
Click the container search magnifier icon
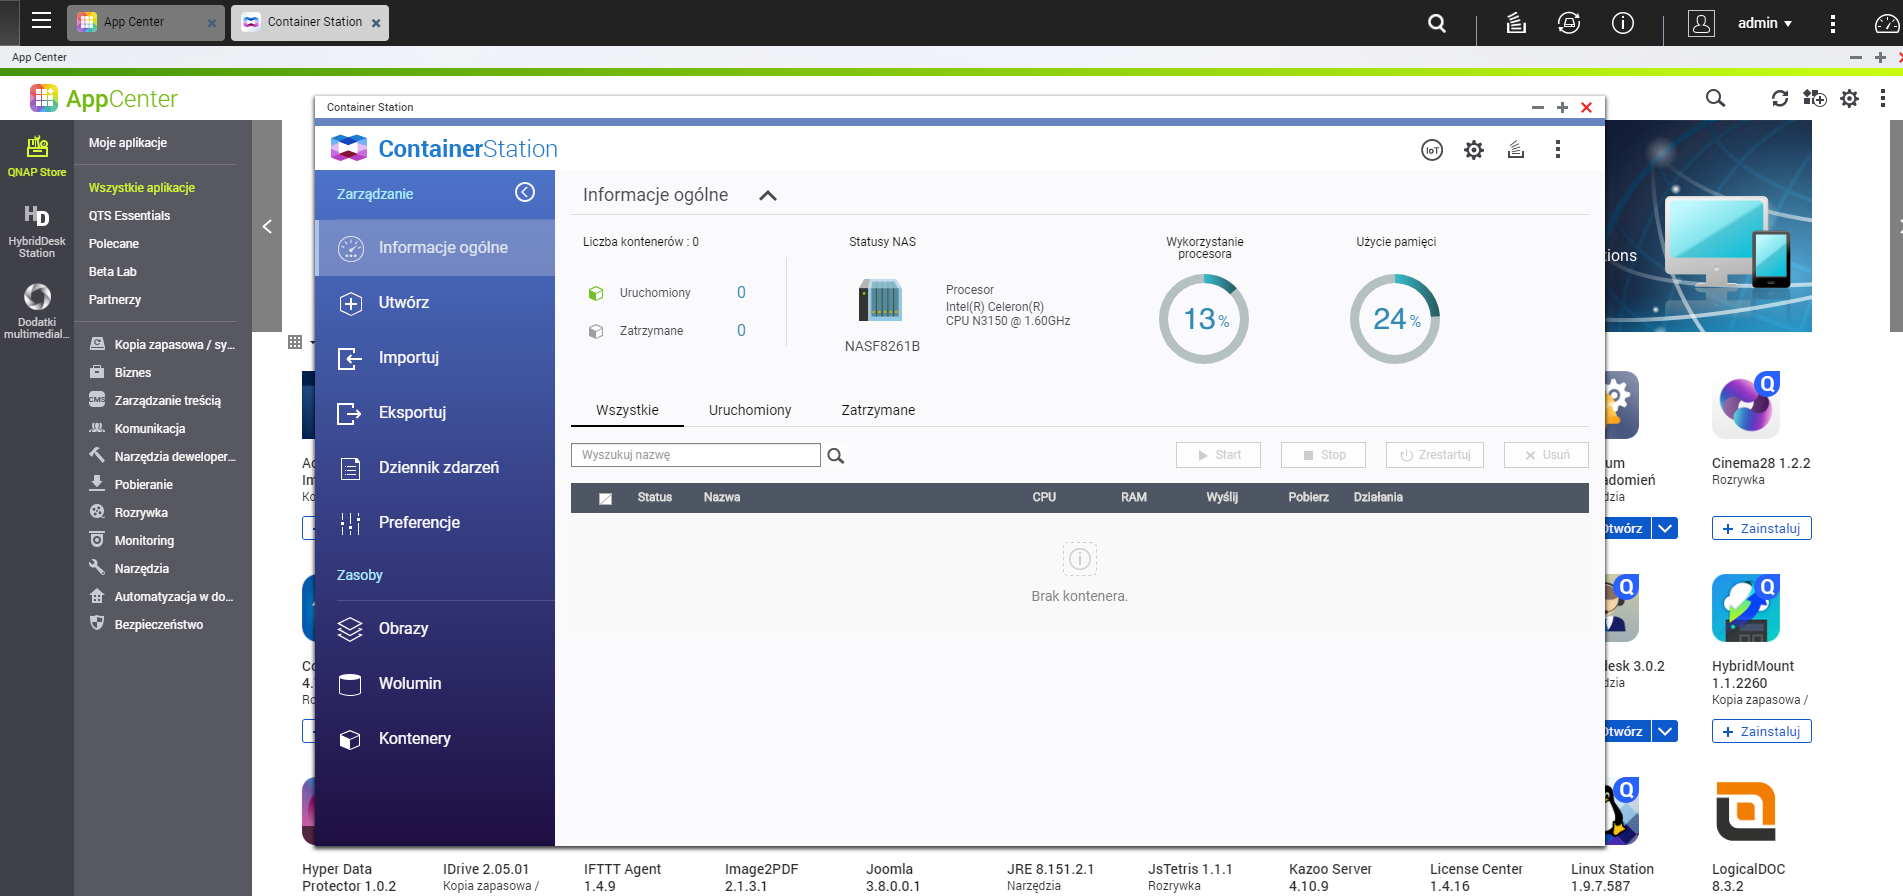coord(836,456)
